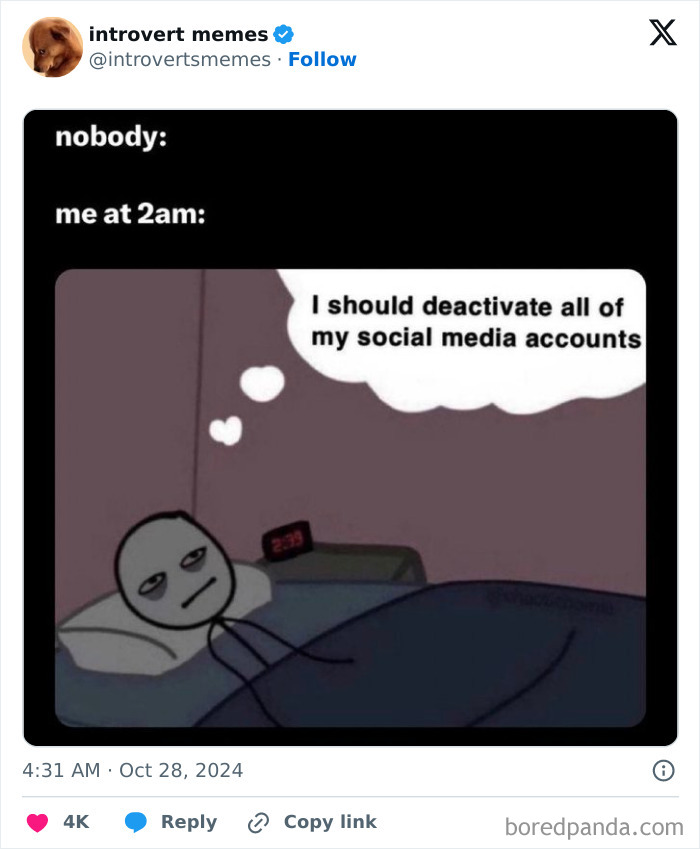
Task: Click the 4K likes count
Action: point(76,821)
